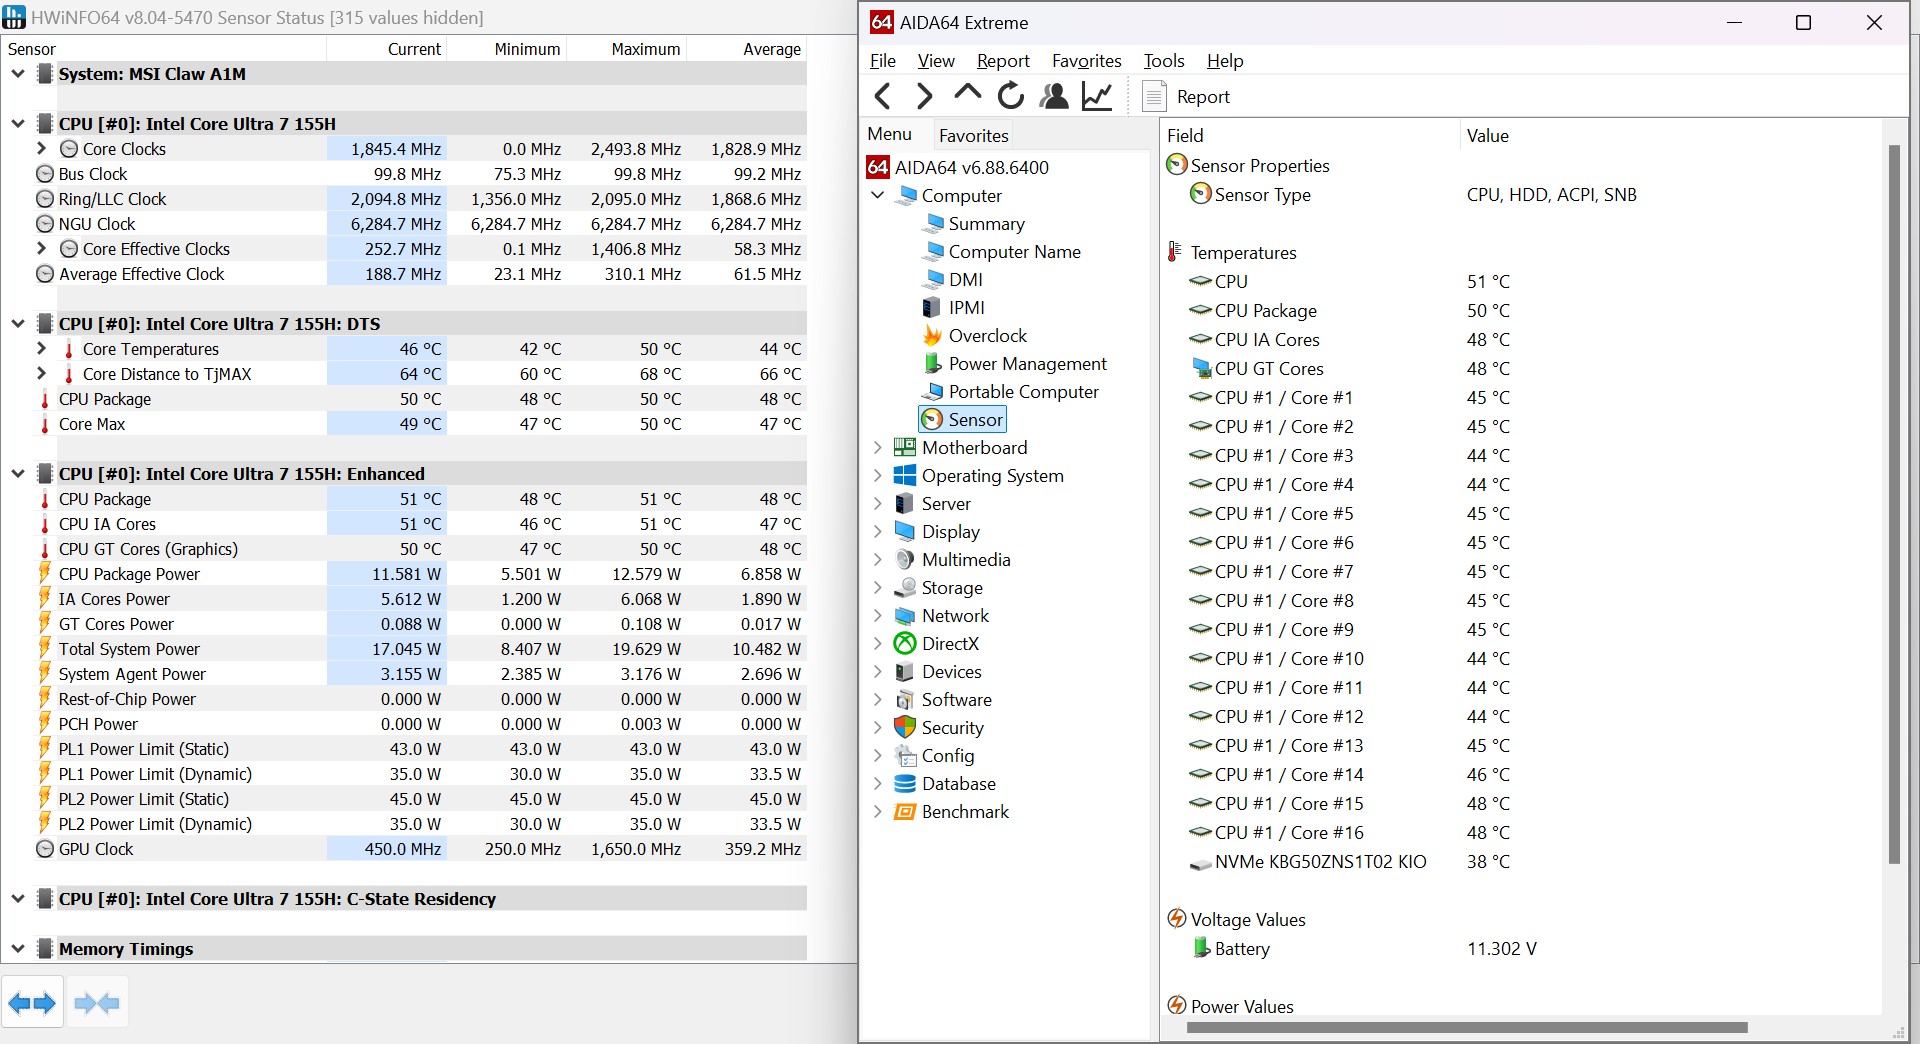
Task: Click the up-level arrow in toolbar
Action: point(967,93)
